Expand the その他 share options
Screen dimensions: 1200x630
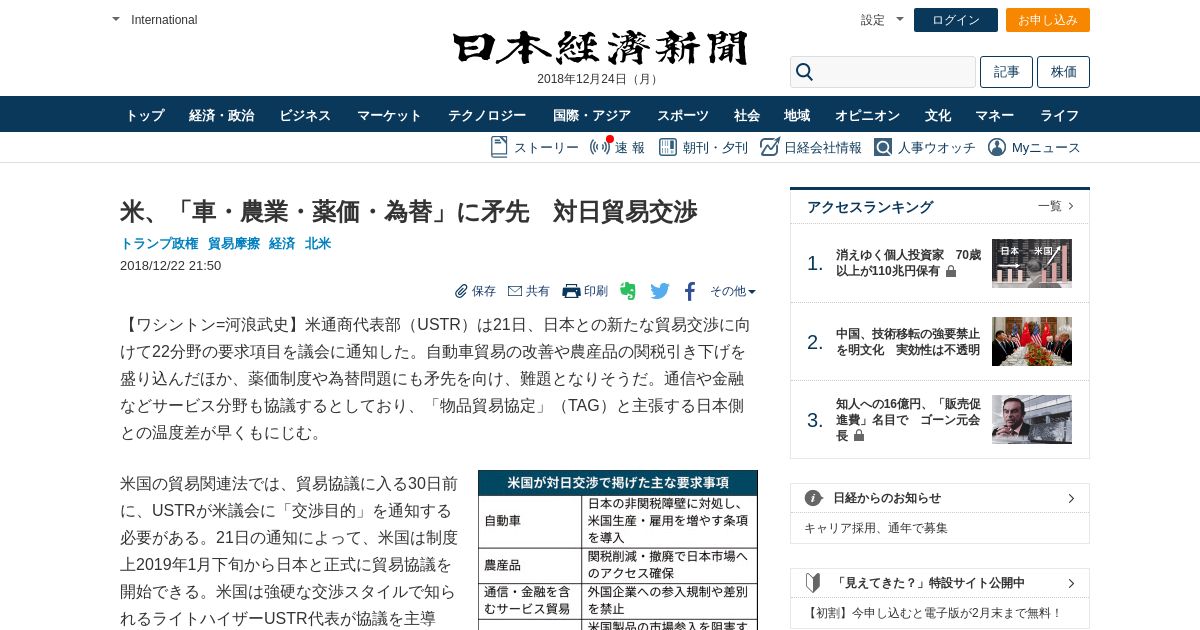tap(733, 291)
